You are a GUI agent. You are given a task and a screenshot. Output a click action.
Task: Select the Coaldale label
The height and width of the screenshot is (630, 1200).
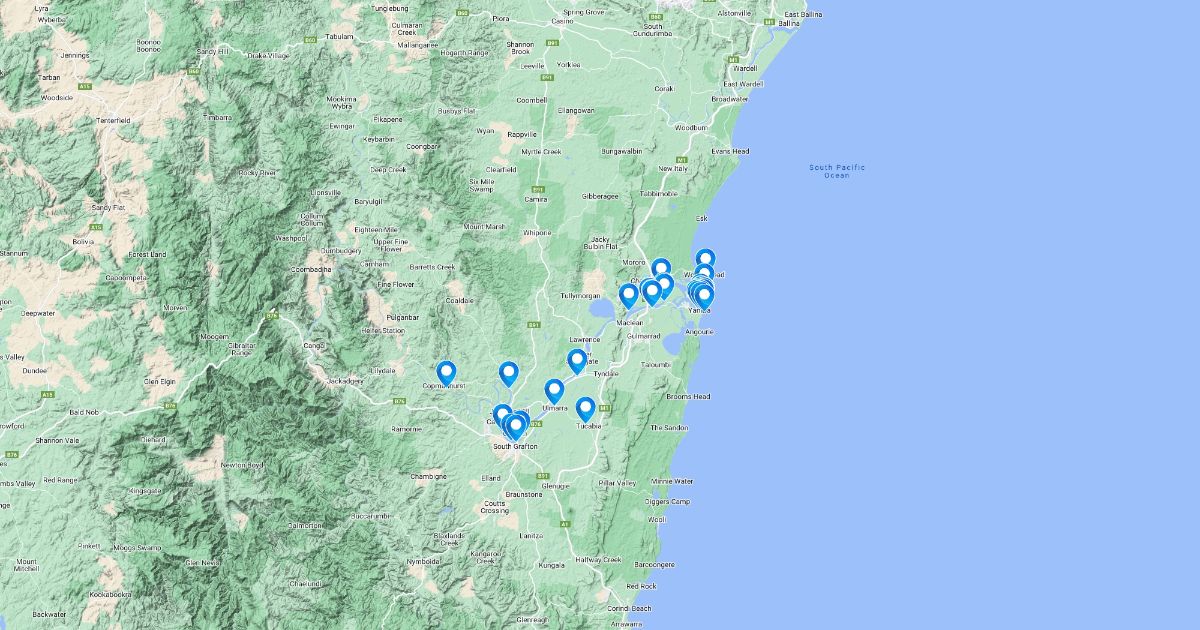(x=459, y=300)
